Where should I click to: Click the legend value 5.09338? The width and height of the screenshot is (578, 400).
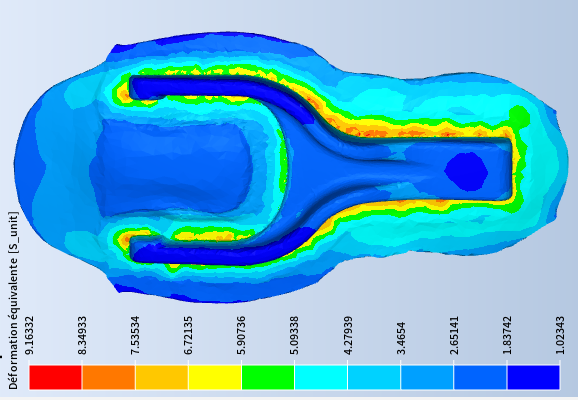tap(295, 335)
